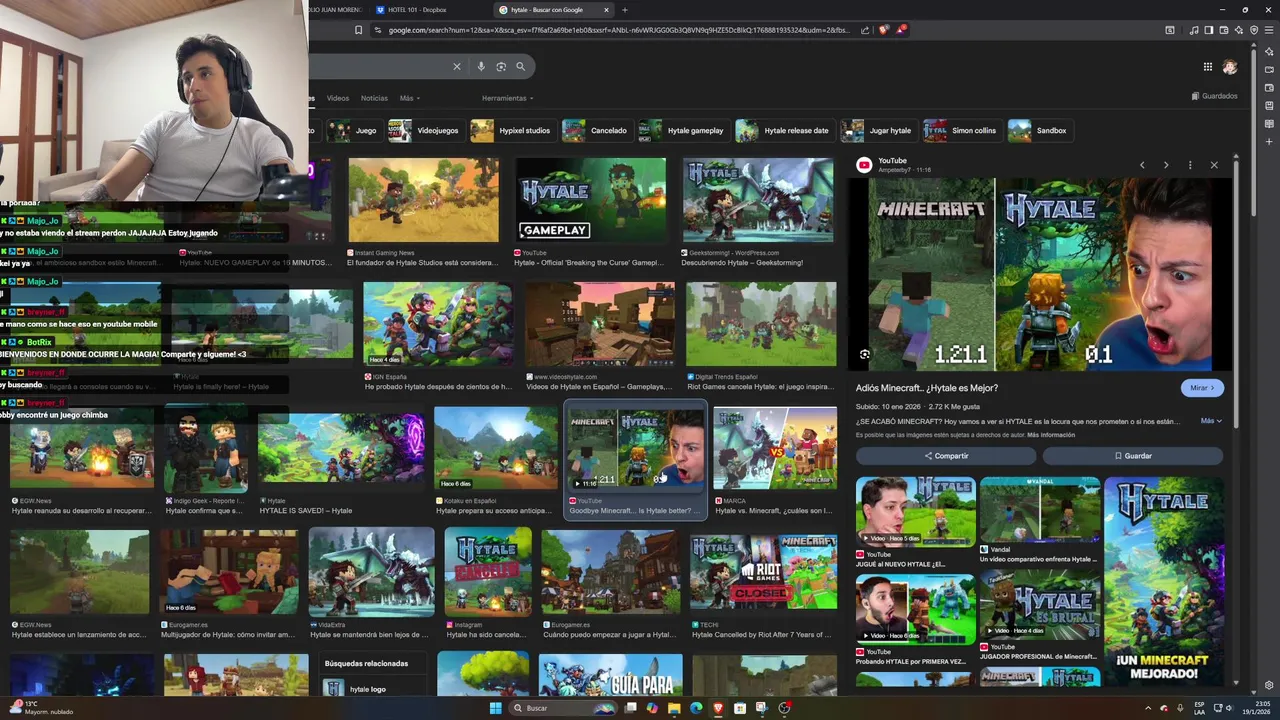The width and height of the screenshot is (1280, 720).
Task: Open Google Lens image search icon
Action: pos(501,67)
